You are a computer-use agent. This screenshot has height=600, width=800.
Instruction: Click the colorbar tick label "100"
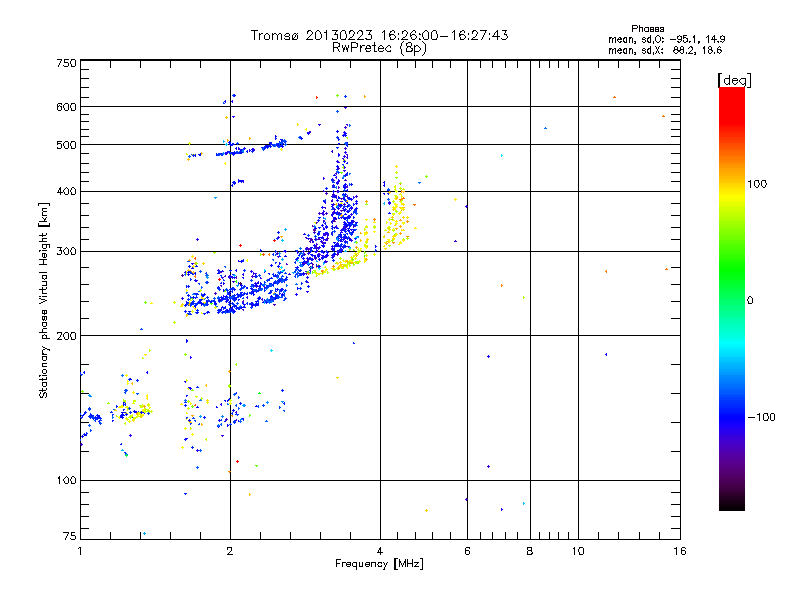[x=757, y=184]
